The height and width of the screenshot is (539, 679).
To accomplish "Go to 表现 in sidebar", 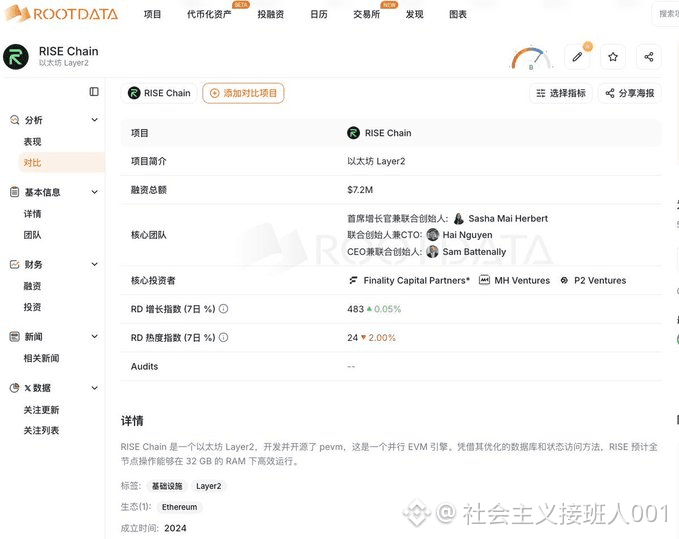I will click(32, 142).
